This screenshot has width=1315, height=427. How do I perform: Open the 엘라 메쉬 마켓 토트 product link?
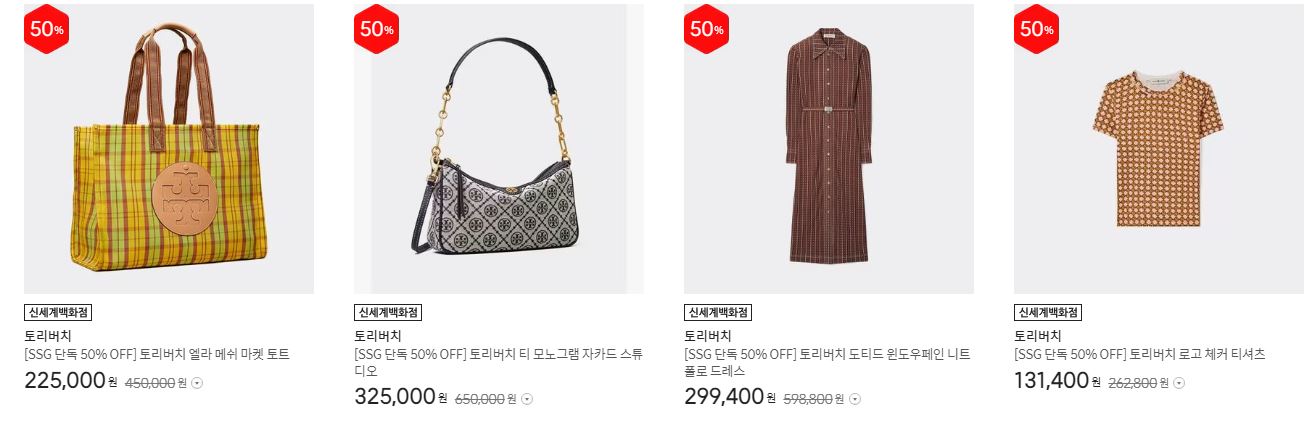157,354
